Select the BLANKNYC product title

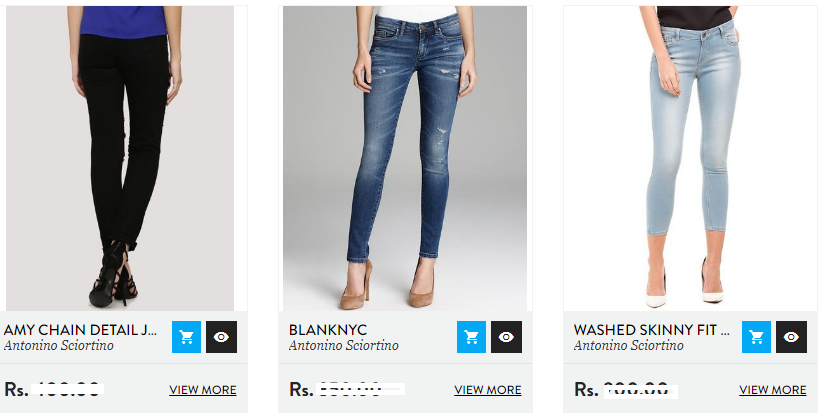(328, 330)
